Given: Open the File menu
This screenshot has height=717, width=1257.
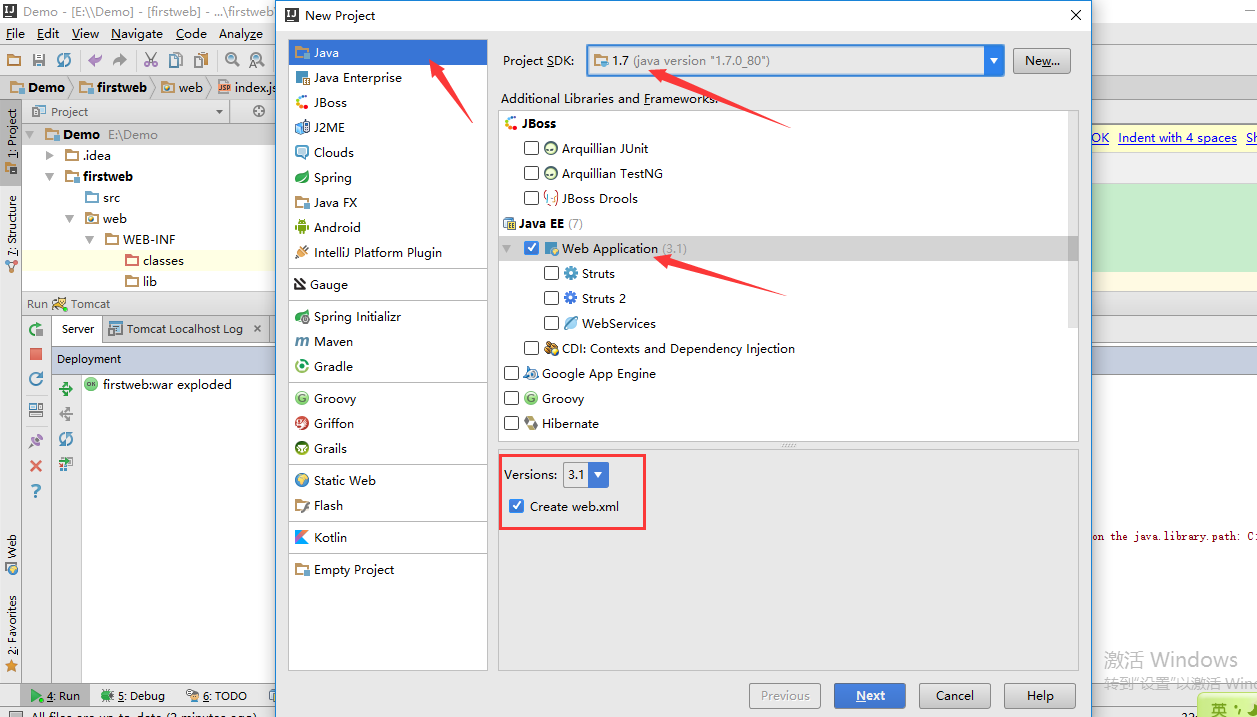Looking at the screenshot, I should tap(15, 33).
